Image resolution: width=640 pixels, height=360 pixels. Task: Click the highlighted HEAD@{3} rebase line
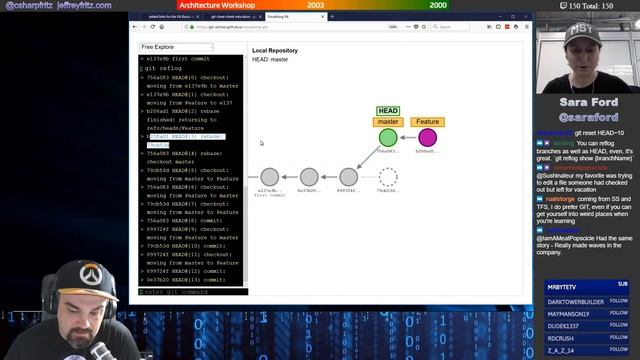tap(186, 141)
